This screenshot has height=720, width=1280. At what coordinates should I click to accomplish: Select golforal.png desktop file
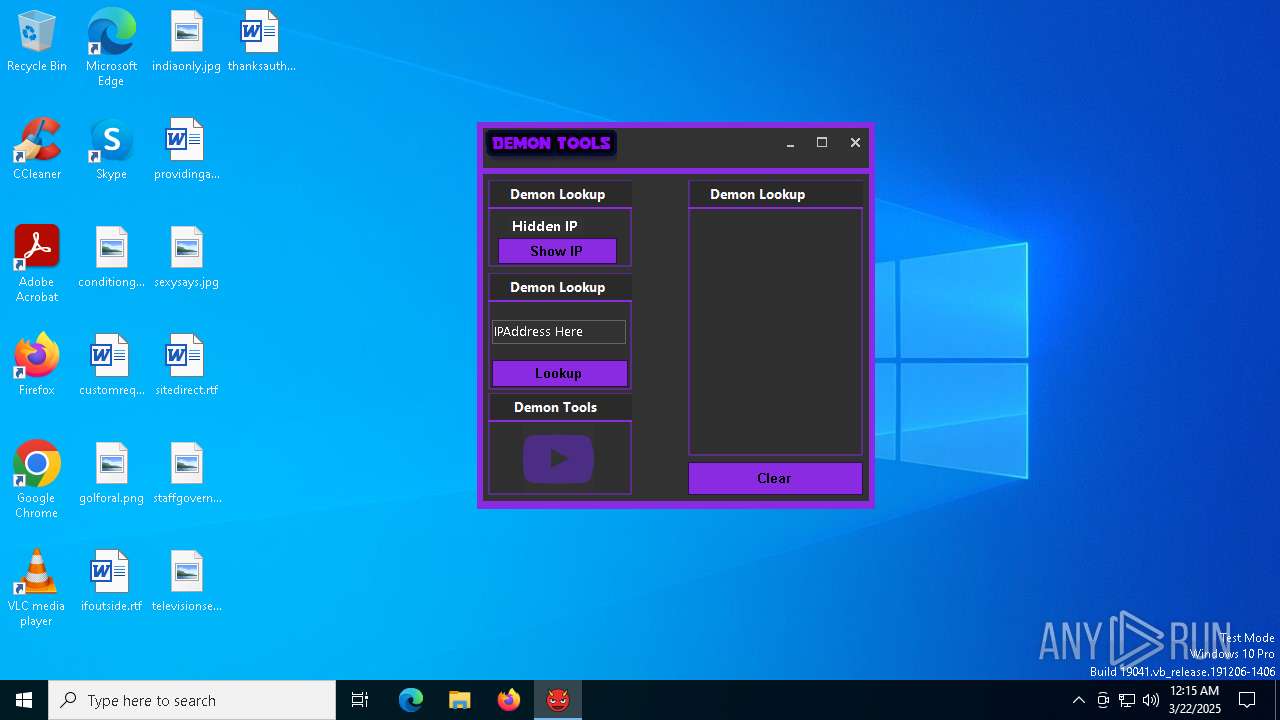111,474
